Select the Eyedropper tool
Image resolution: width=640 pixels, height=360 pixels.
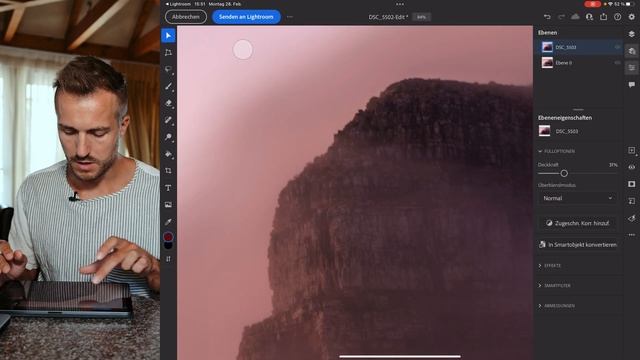pyautogui.click(x=168, y=222)
